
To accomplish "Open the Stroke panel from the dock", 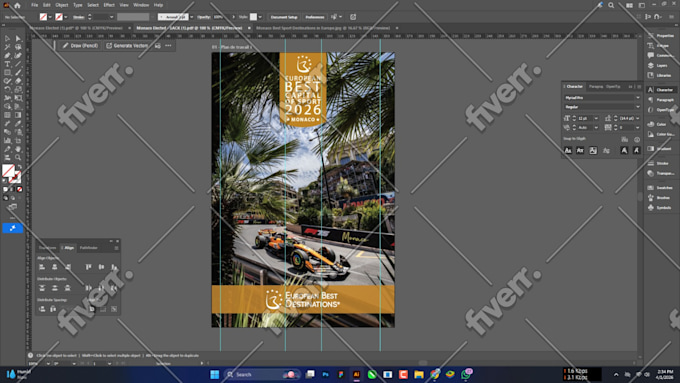I will click(658, 164).
